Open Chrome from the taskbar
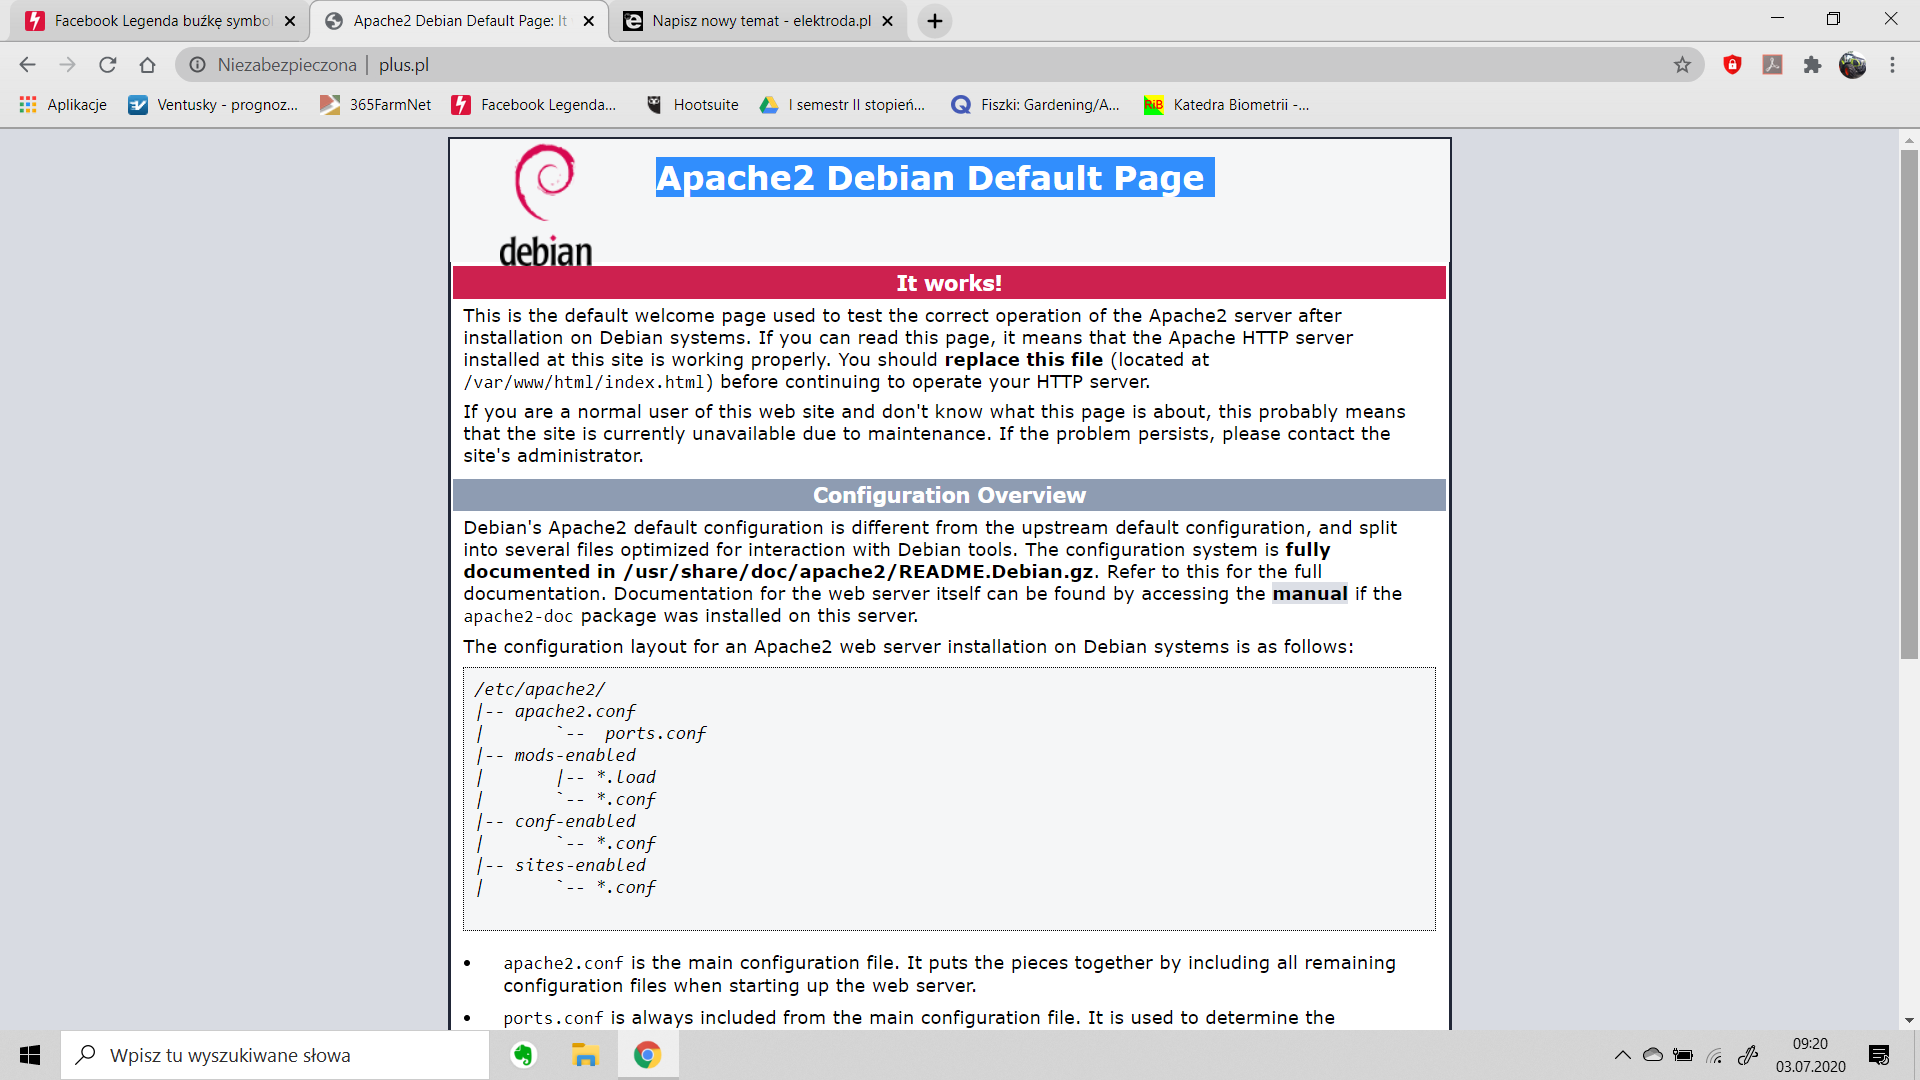 pyautogui.click(x=647, y=1055)
